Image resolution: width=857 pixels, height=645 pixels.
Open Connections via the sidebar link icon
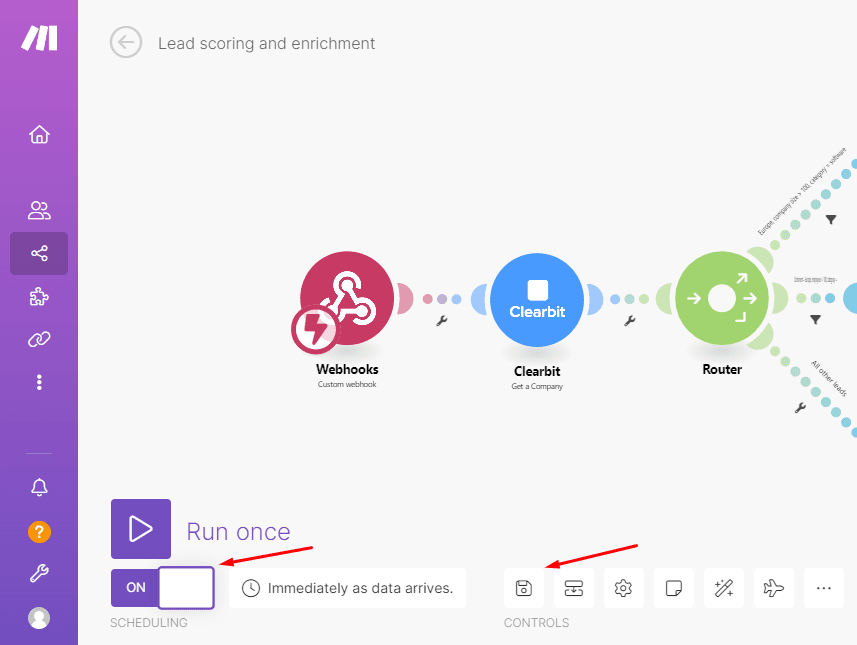click(38, 339)
